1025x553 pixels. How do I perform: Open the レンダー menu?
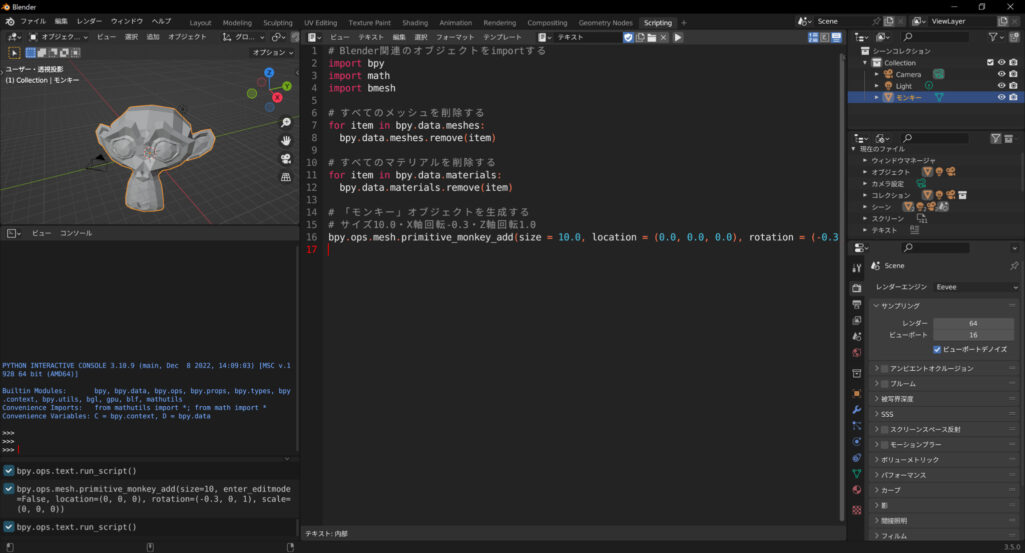pyautogui.click(x=89, y=22)
